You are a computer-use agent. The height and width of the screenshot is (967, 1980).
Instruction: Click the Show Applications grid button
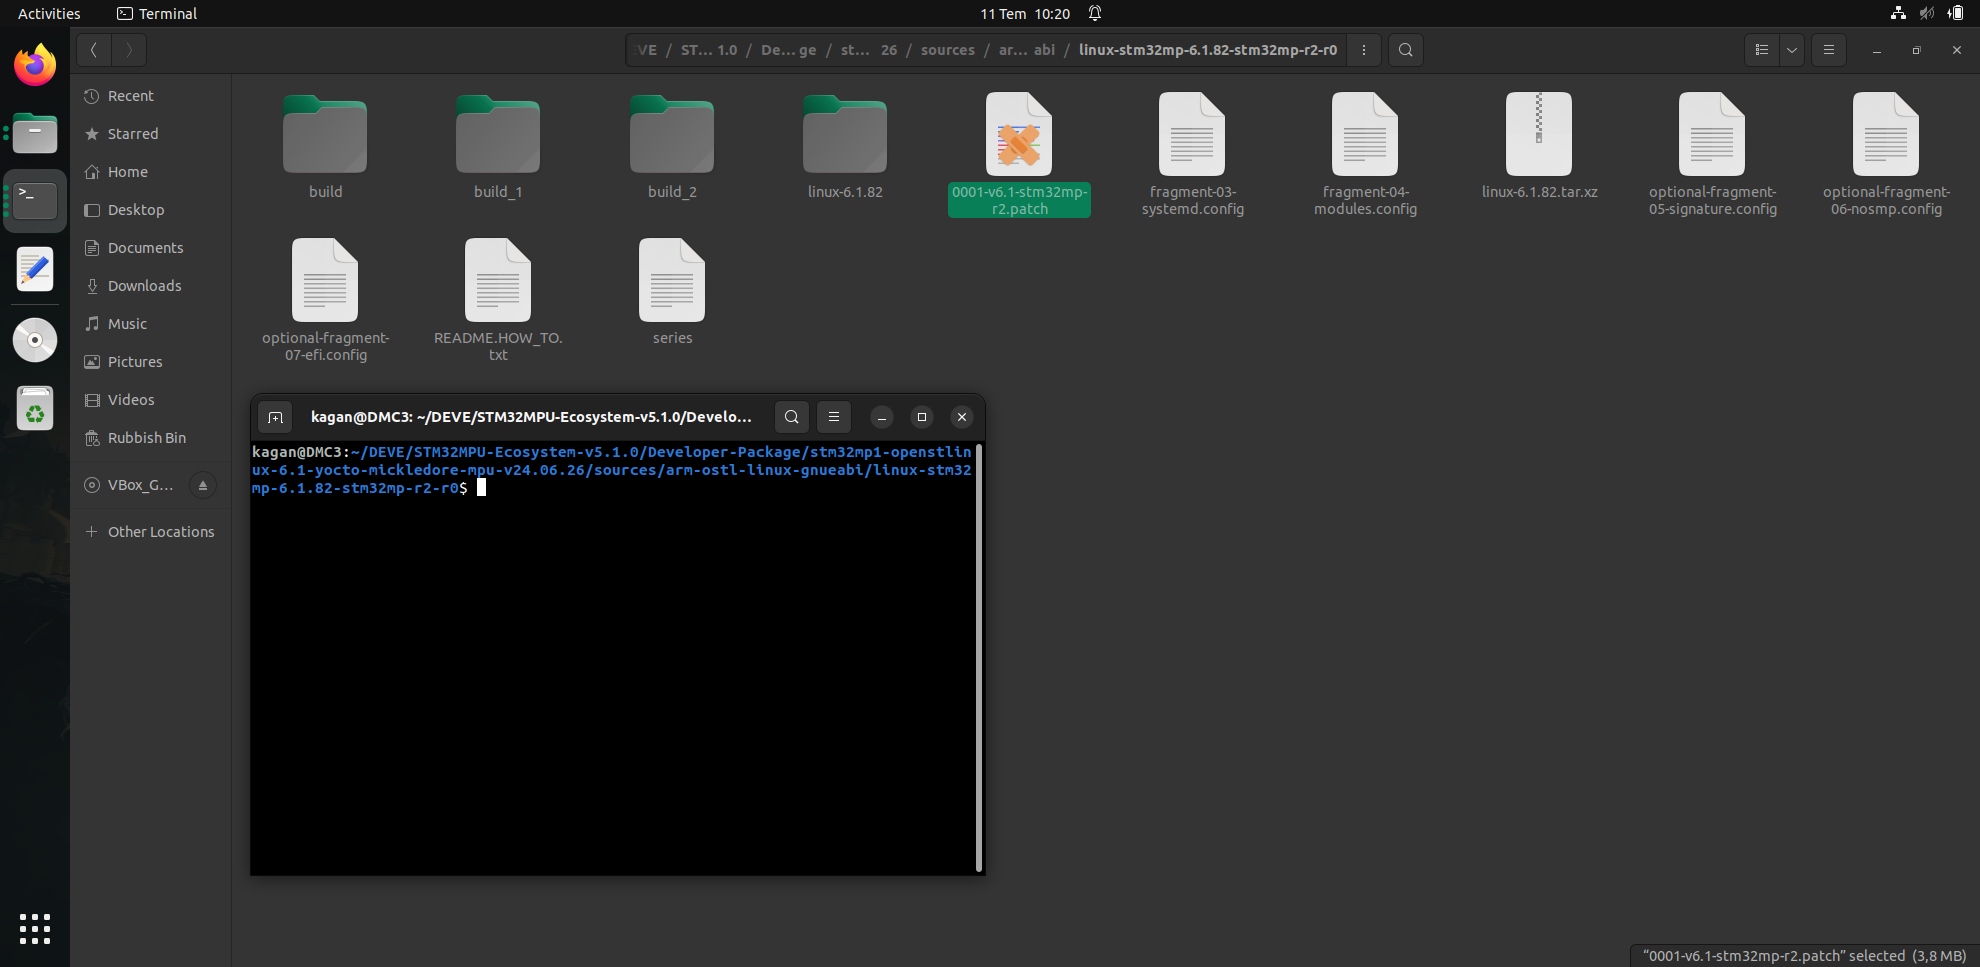(34, 929)
